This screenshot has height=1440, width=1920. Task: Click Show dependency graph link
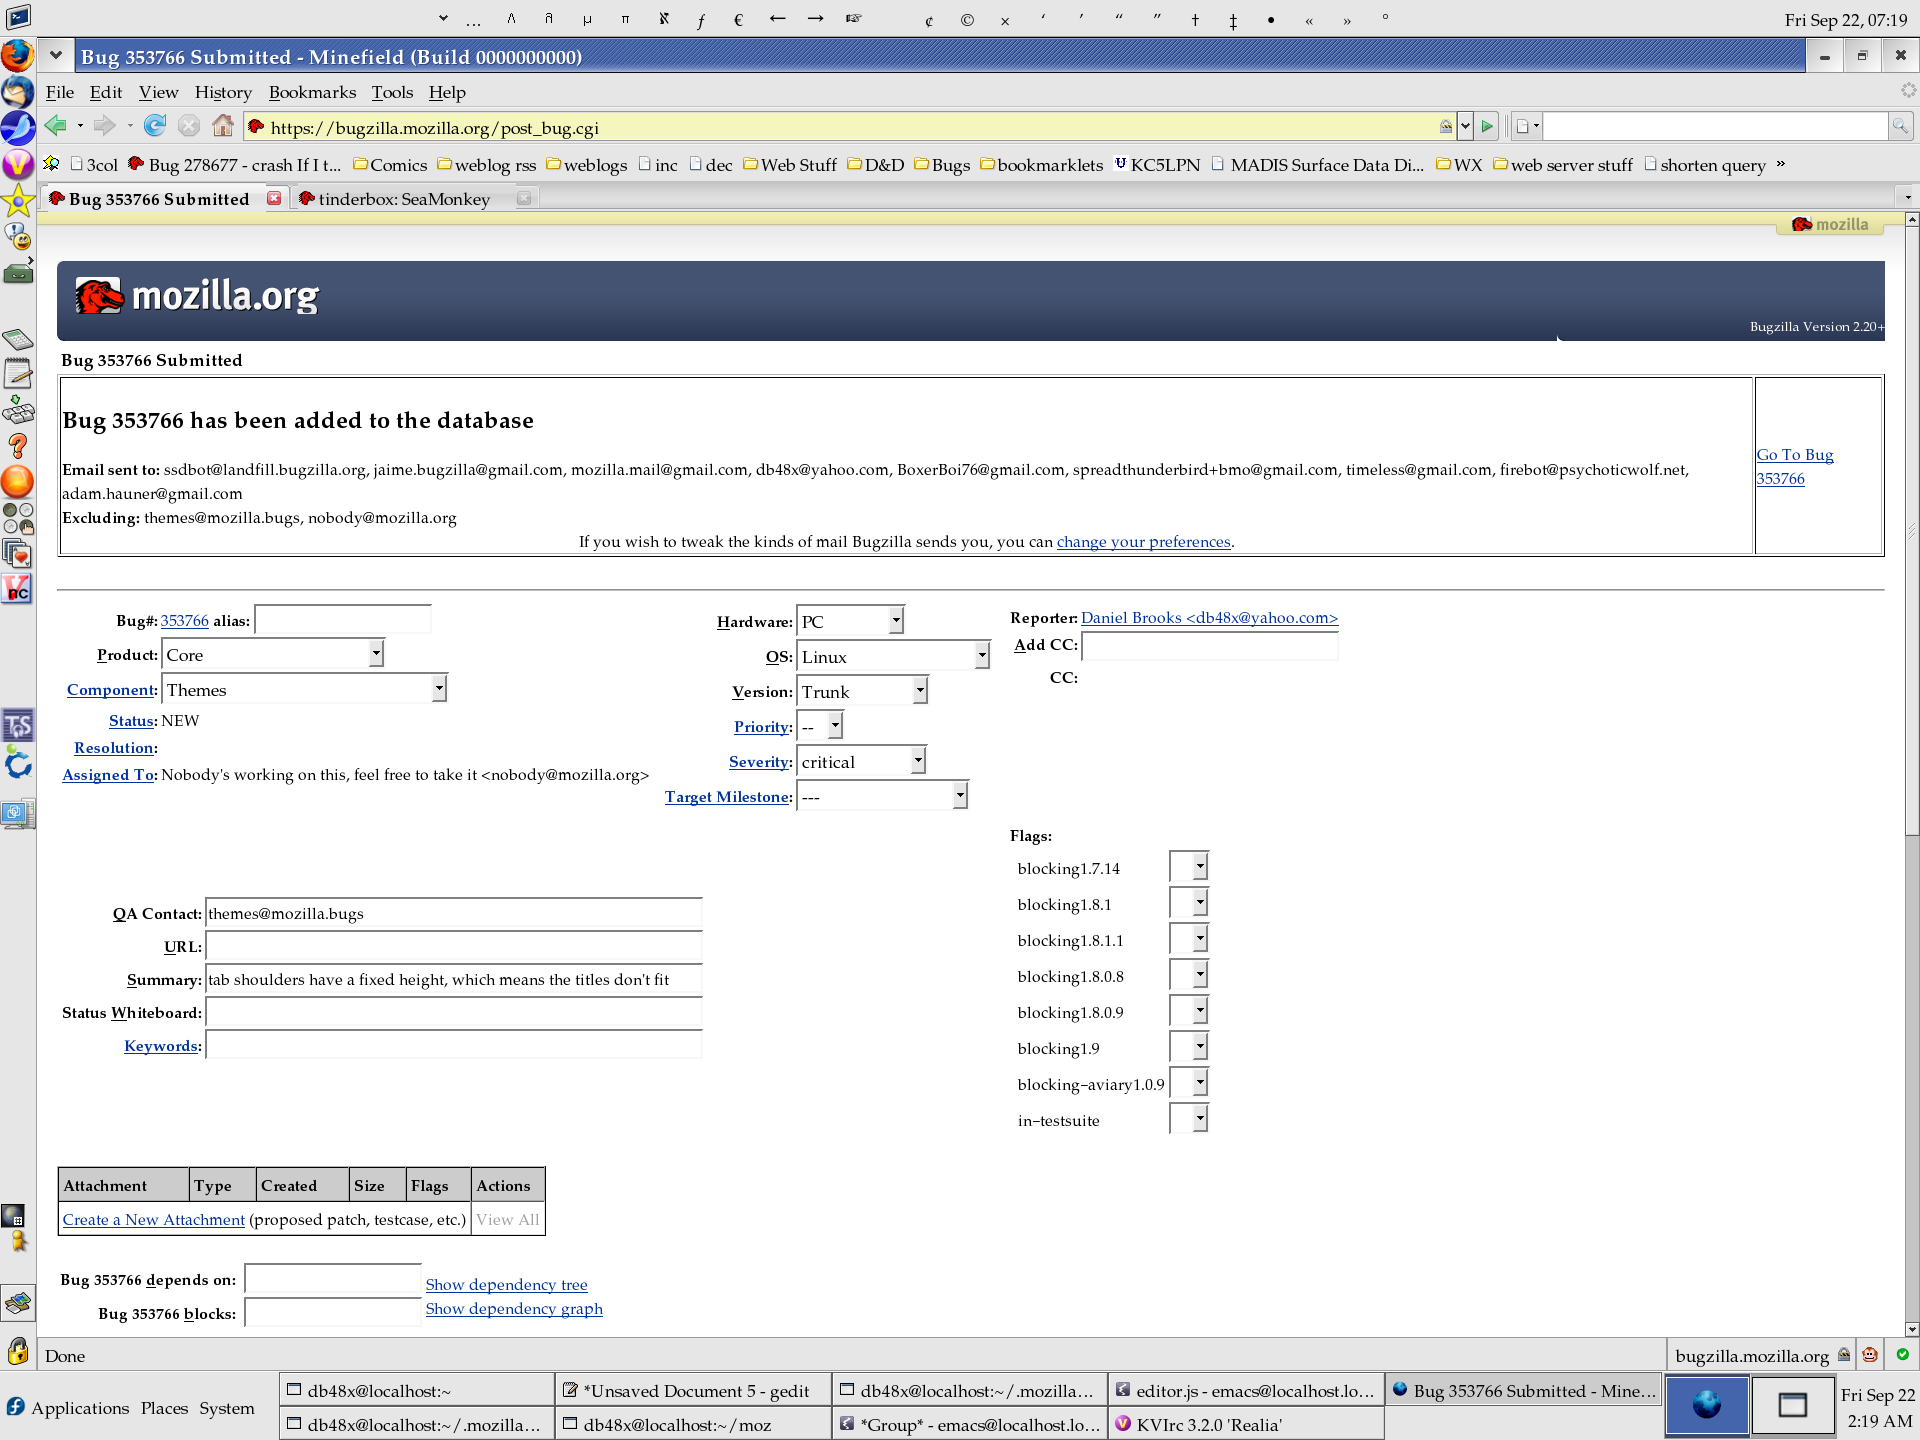[x=514, y=1308]
